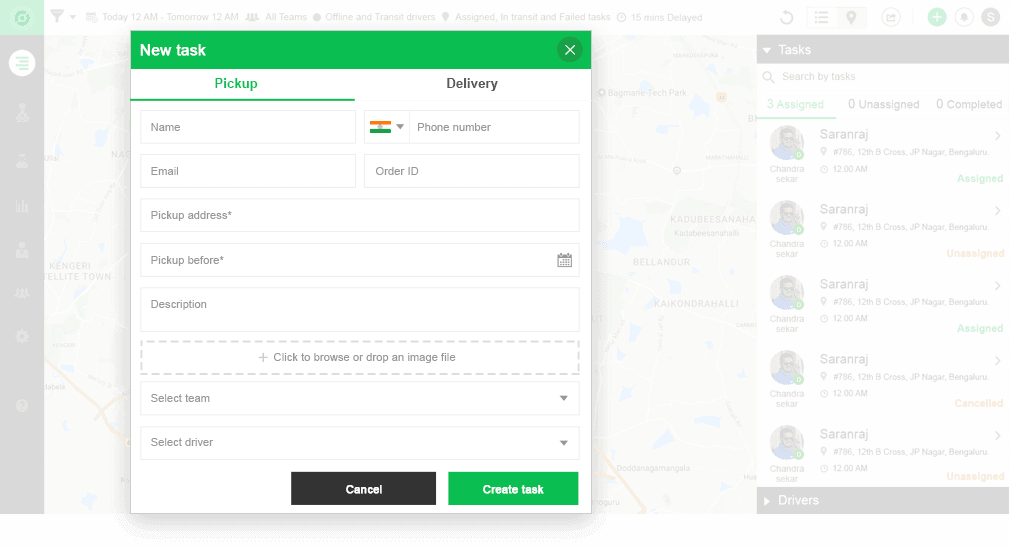Open the date range Today 12 AM filter

coord(163,17)
